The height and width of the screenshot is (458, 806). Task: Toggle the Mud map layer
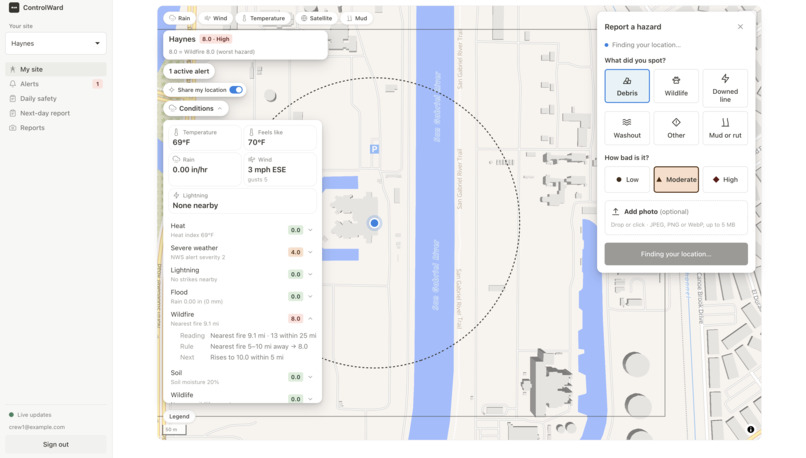(357, 18)
